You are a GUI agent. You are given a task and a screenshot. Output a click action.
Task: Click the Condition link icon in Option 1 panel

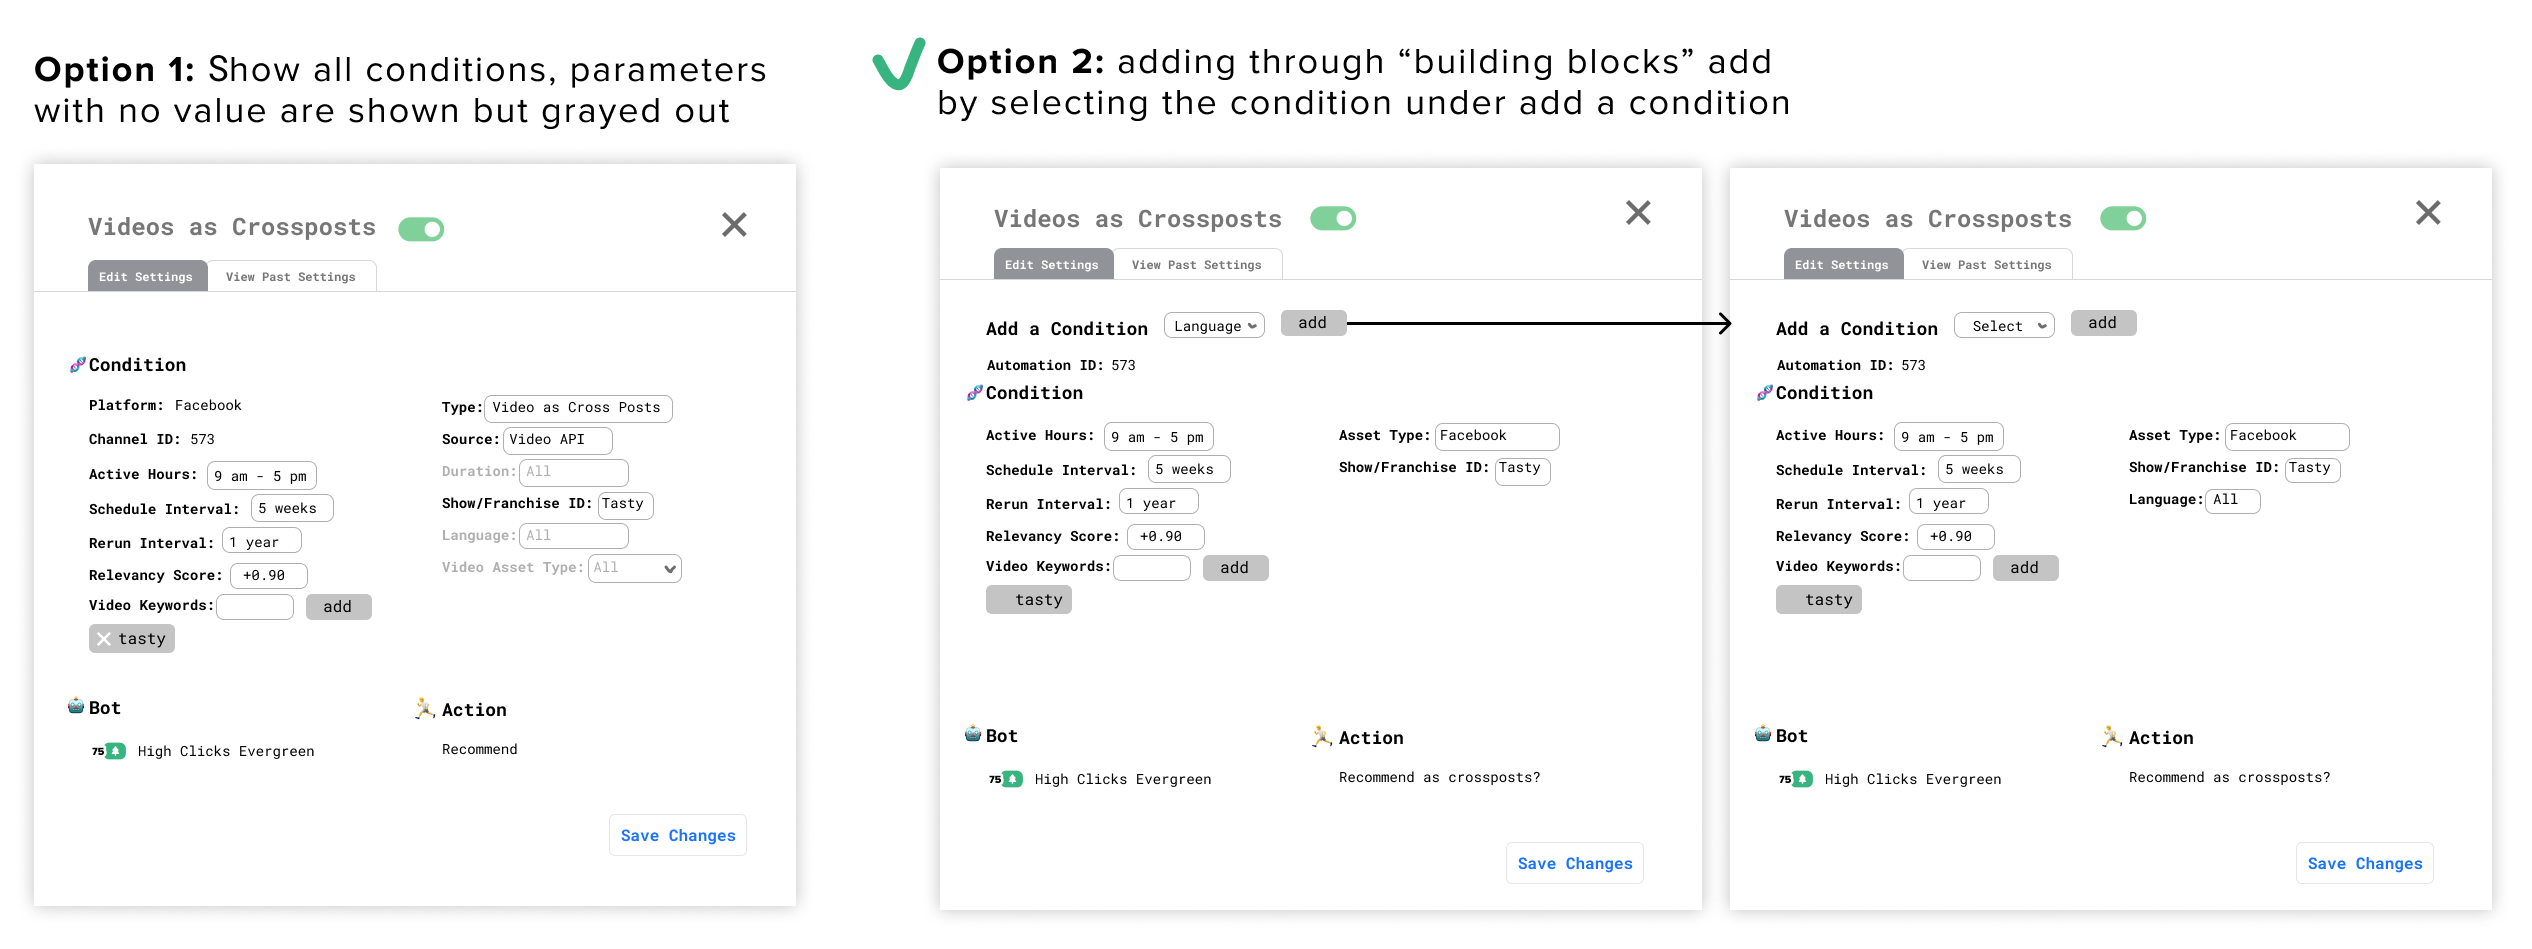coord(77,365)
